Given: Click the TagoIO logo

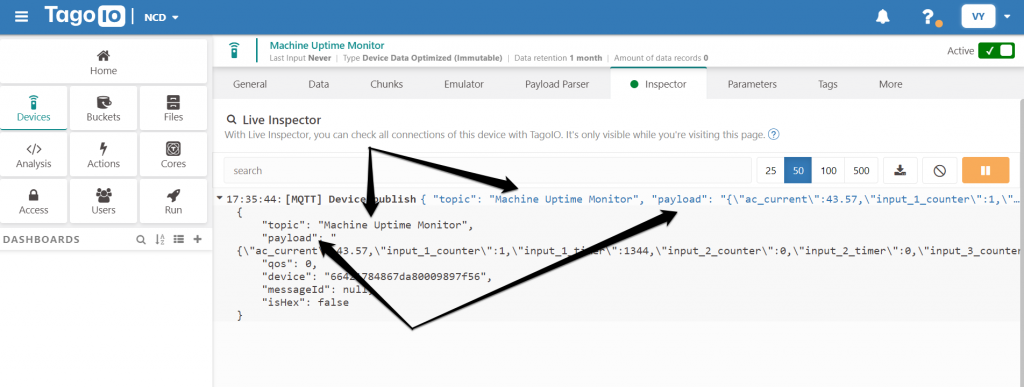Looking at the screenshot, I should coord(84,16).
